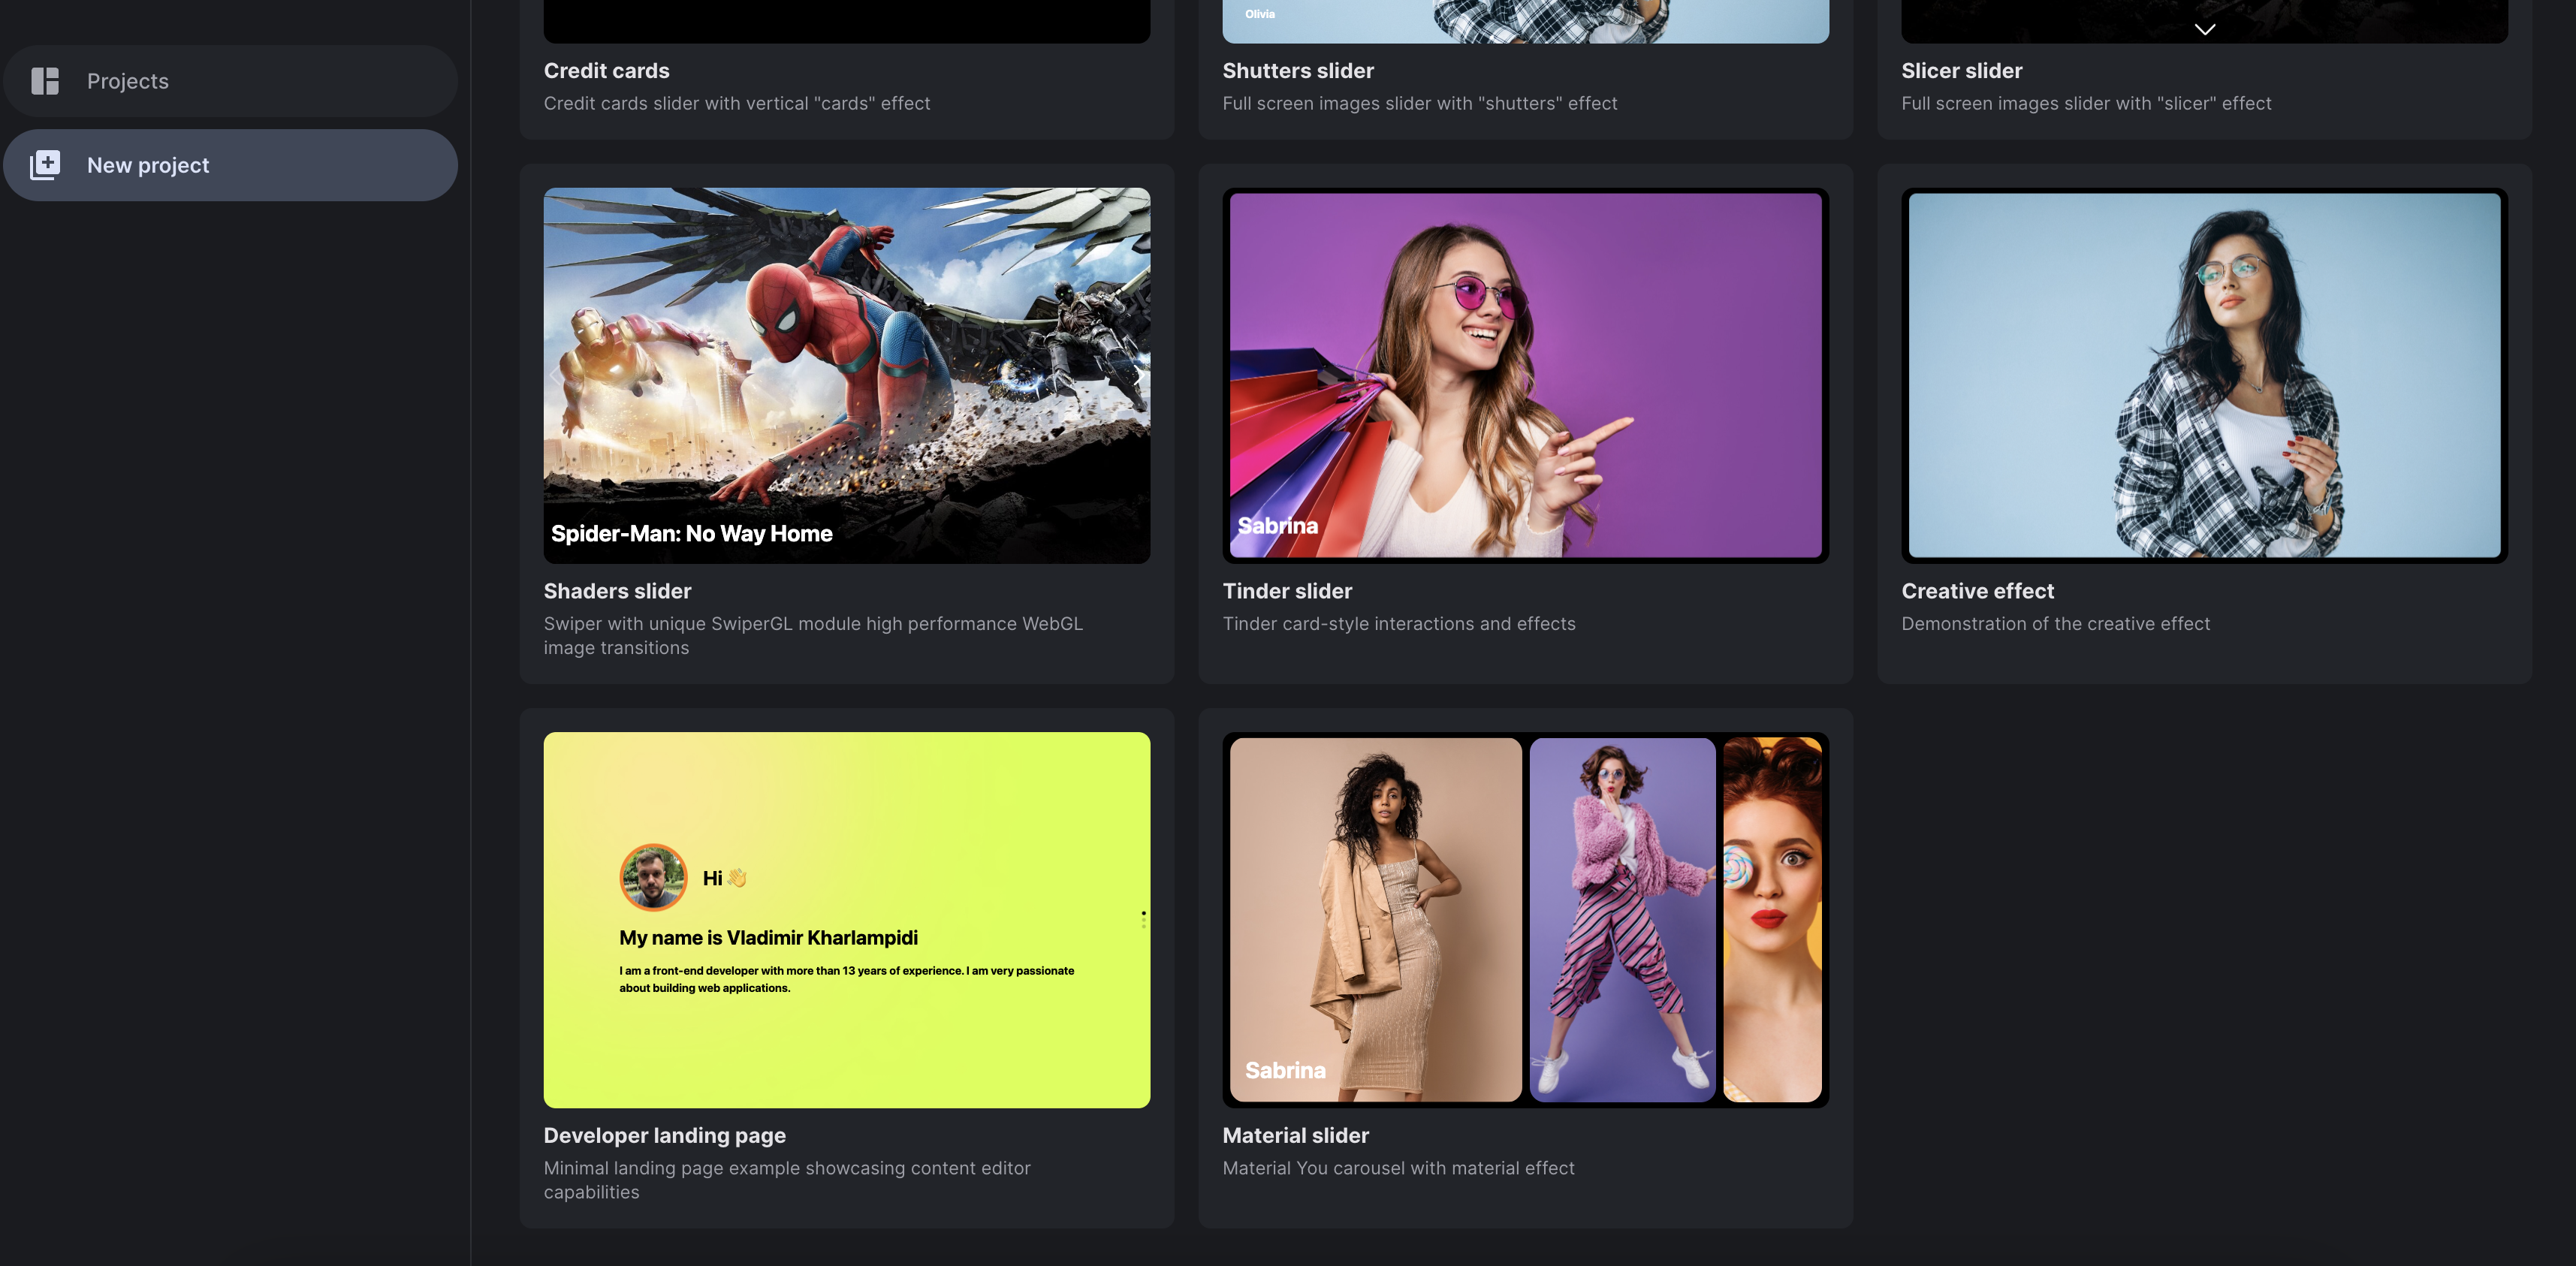Viewport: 2576px width, 1266px height.
Task: Click "Material You carousel with material effect" text
Action: 1398,1167
